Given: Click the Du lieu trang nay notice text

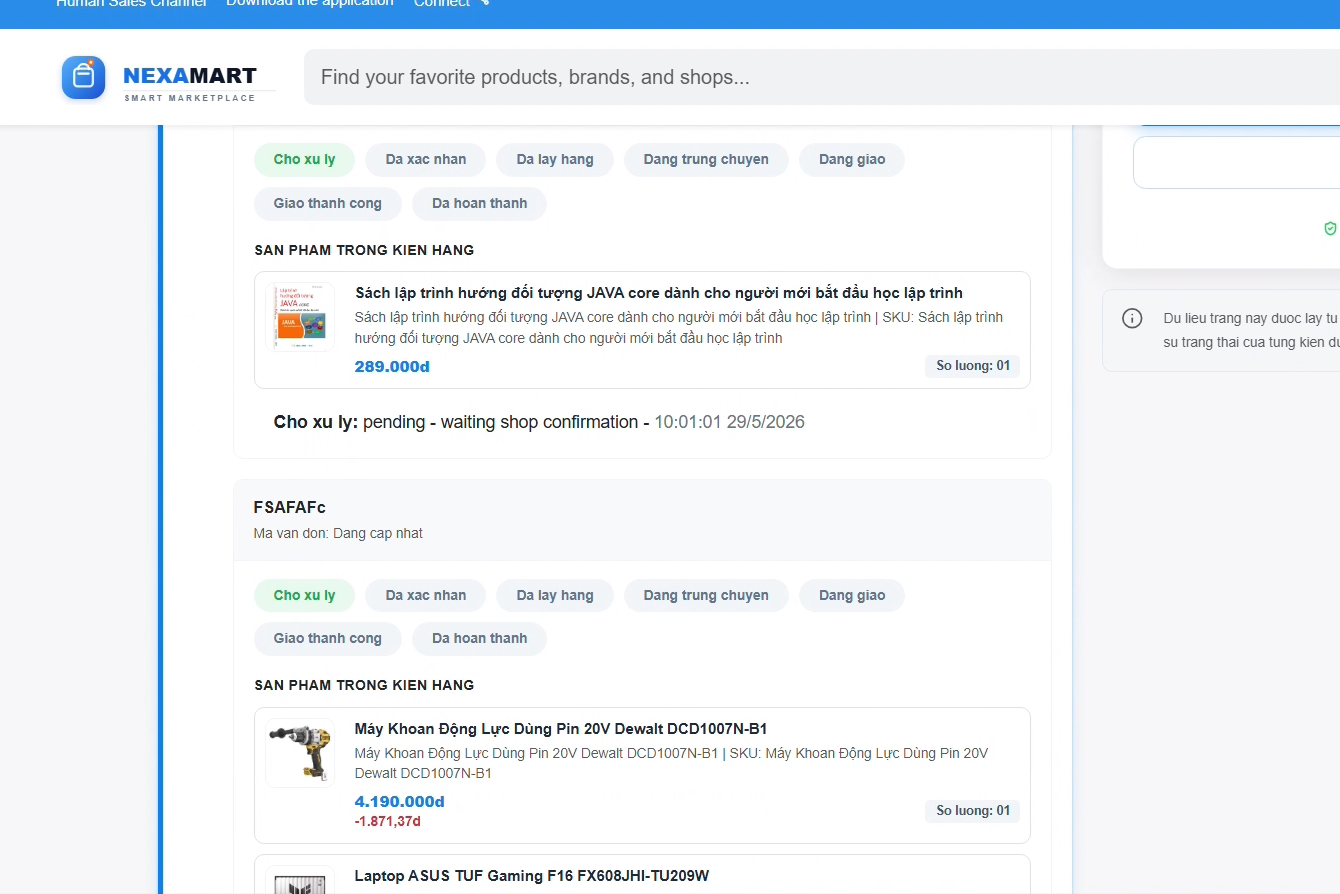Looking at the screenshot, I should 1251,330.
